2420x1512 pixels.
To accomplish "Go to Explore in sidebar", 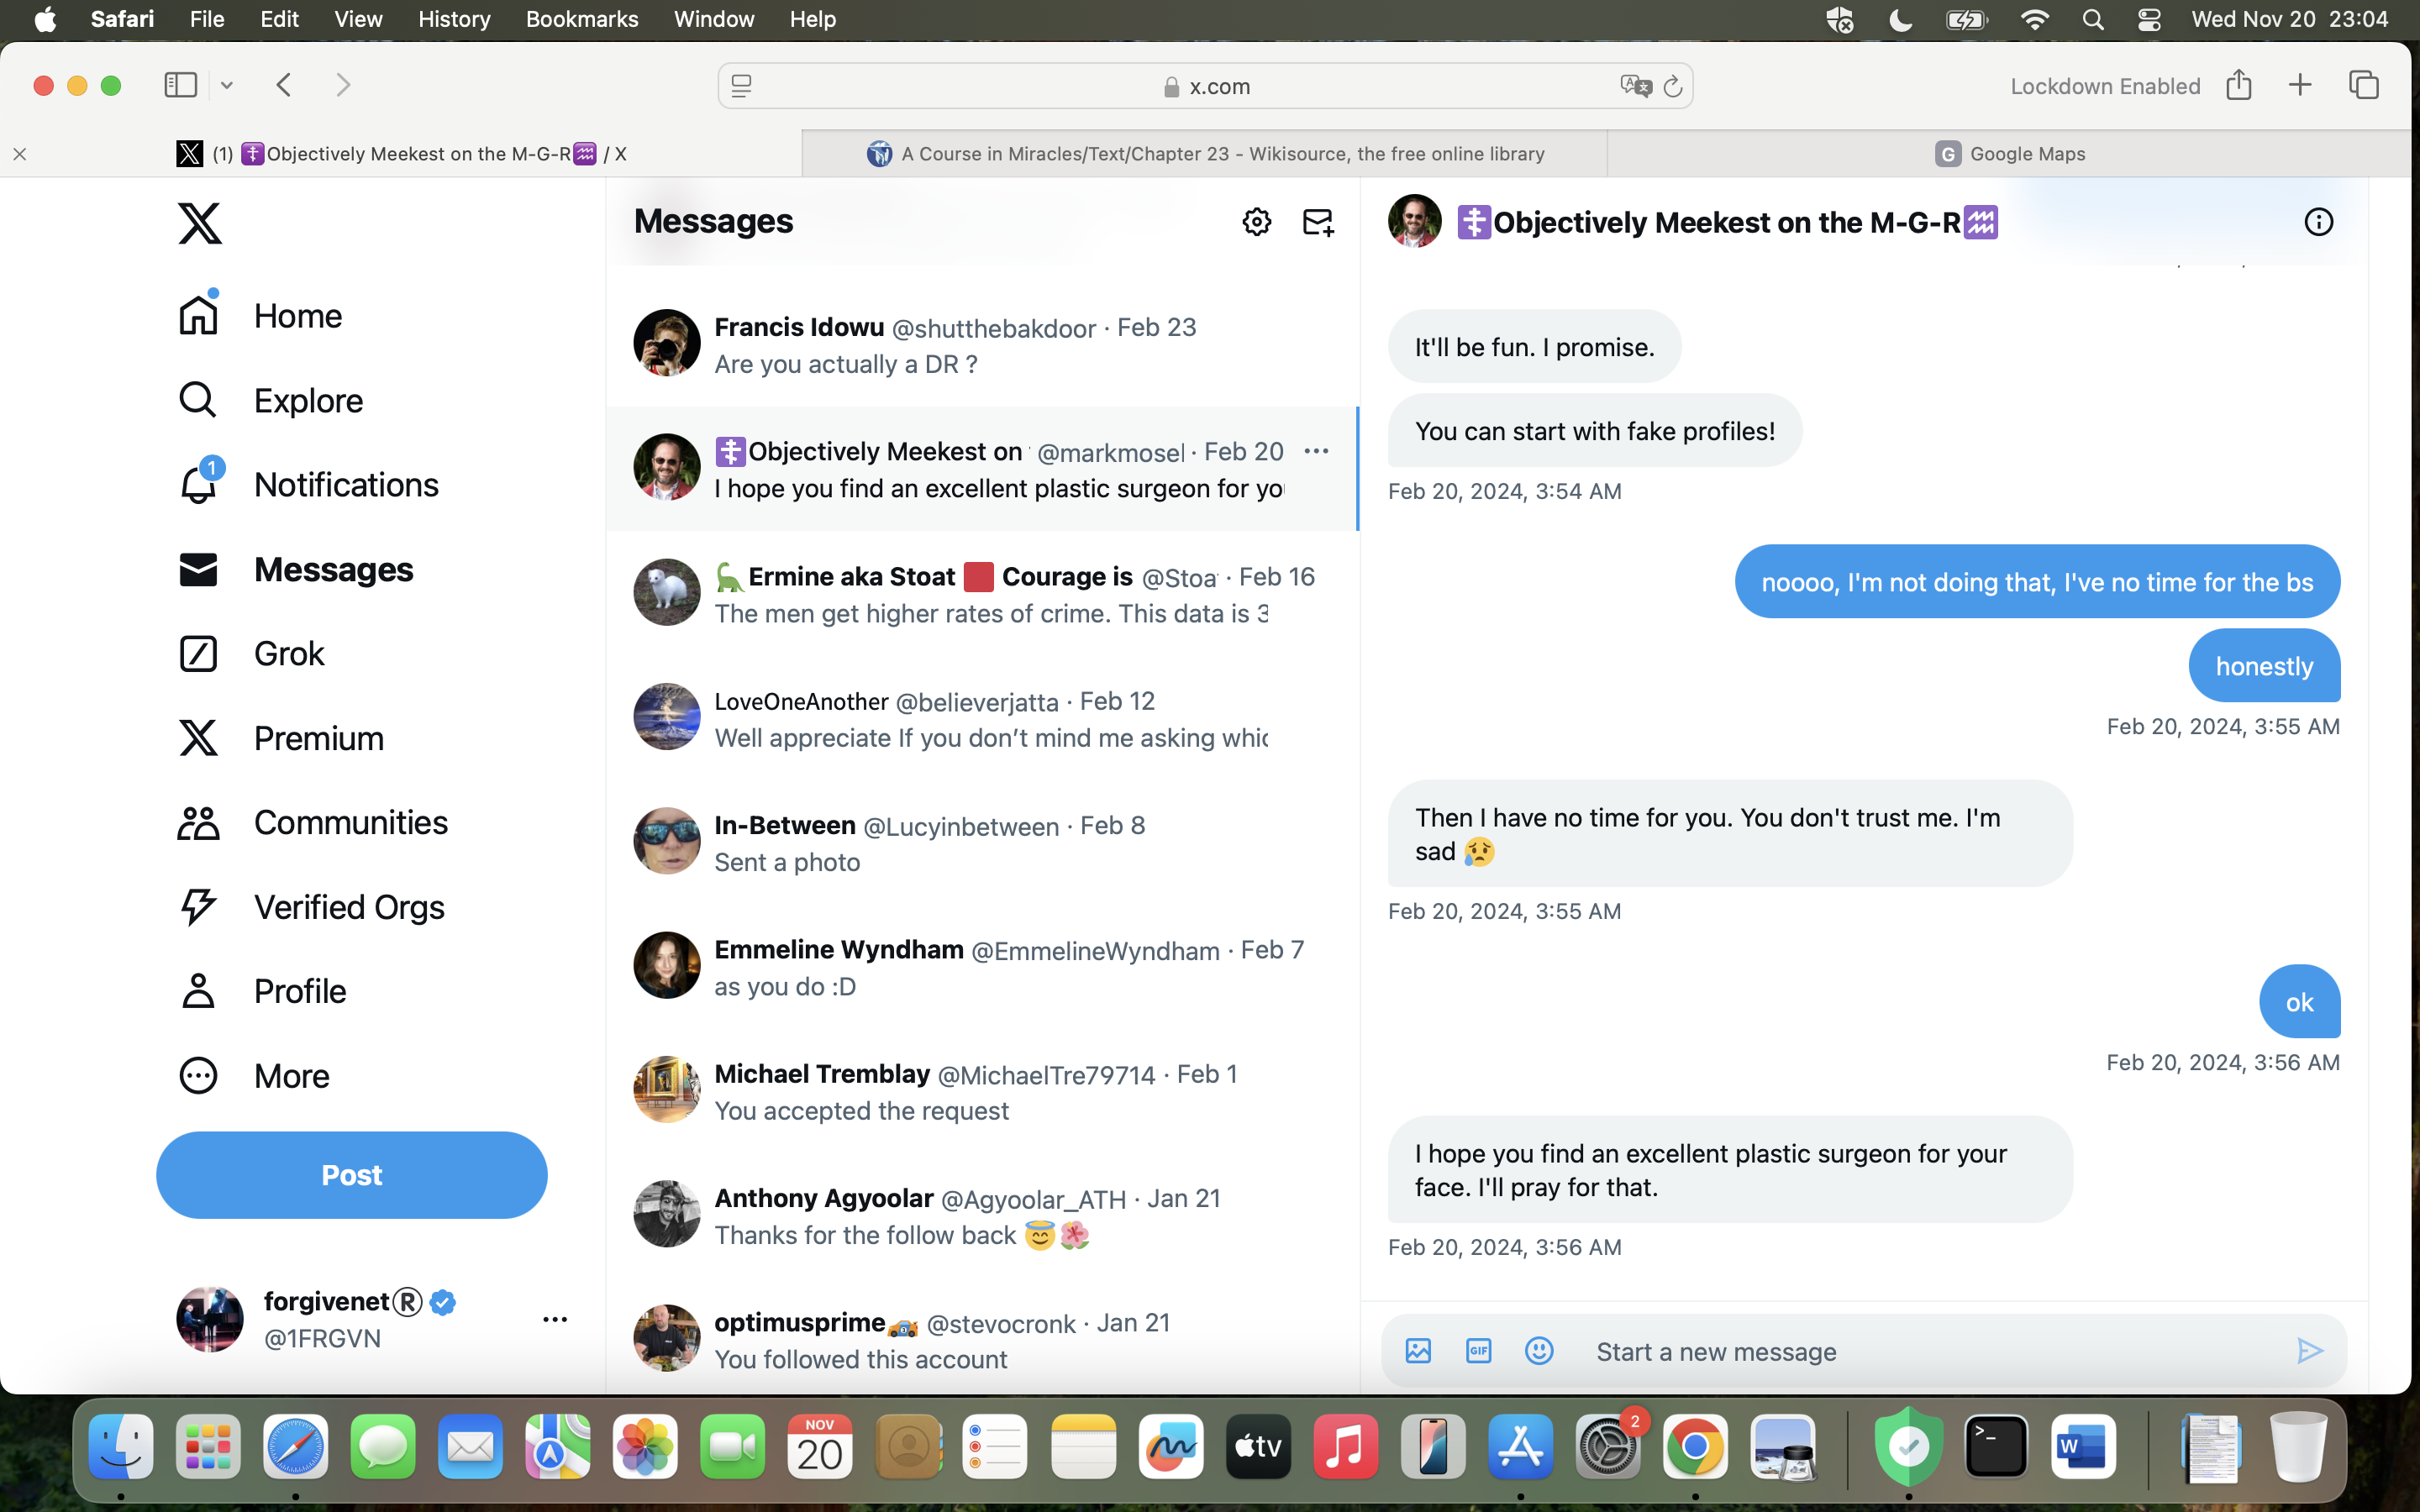I will click(270, 400).
